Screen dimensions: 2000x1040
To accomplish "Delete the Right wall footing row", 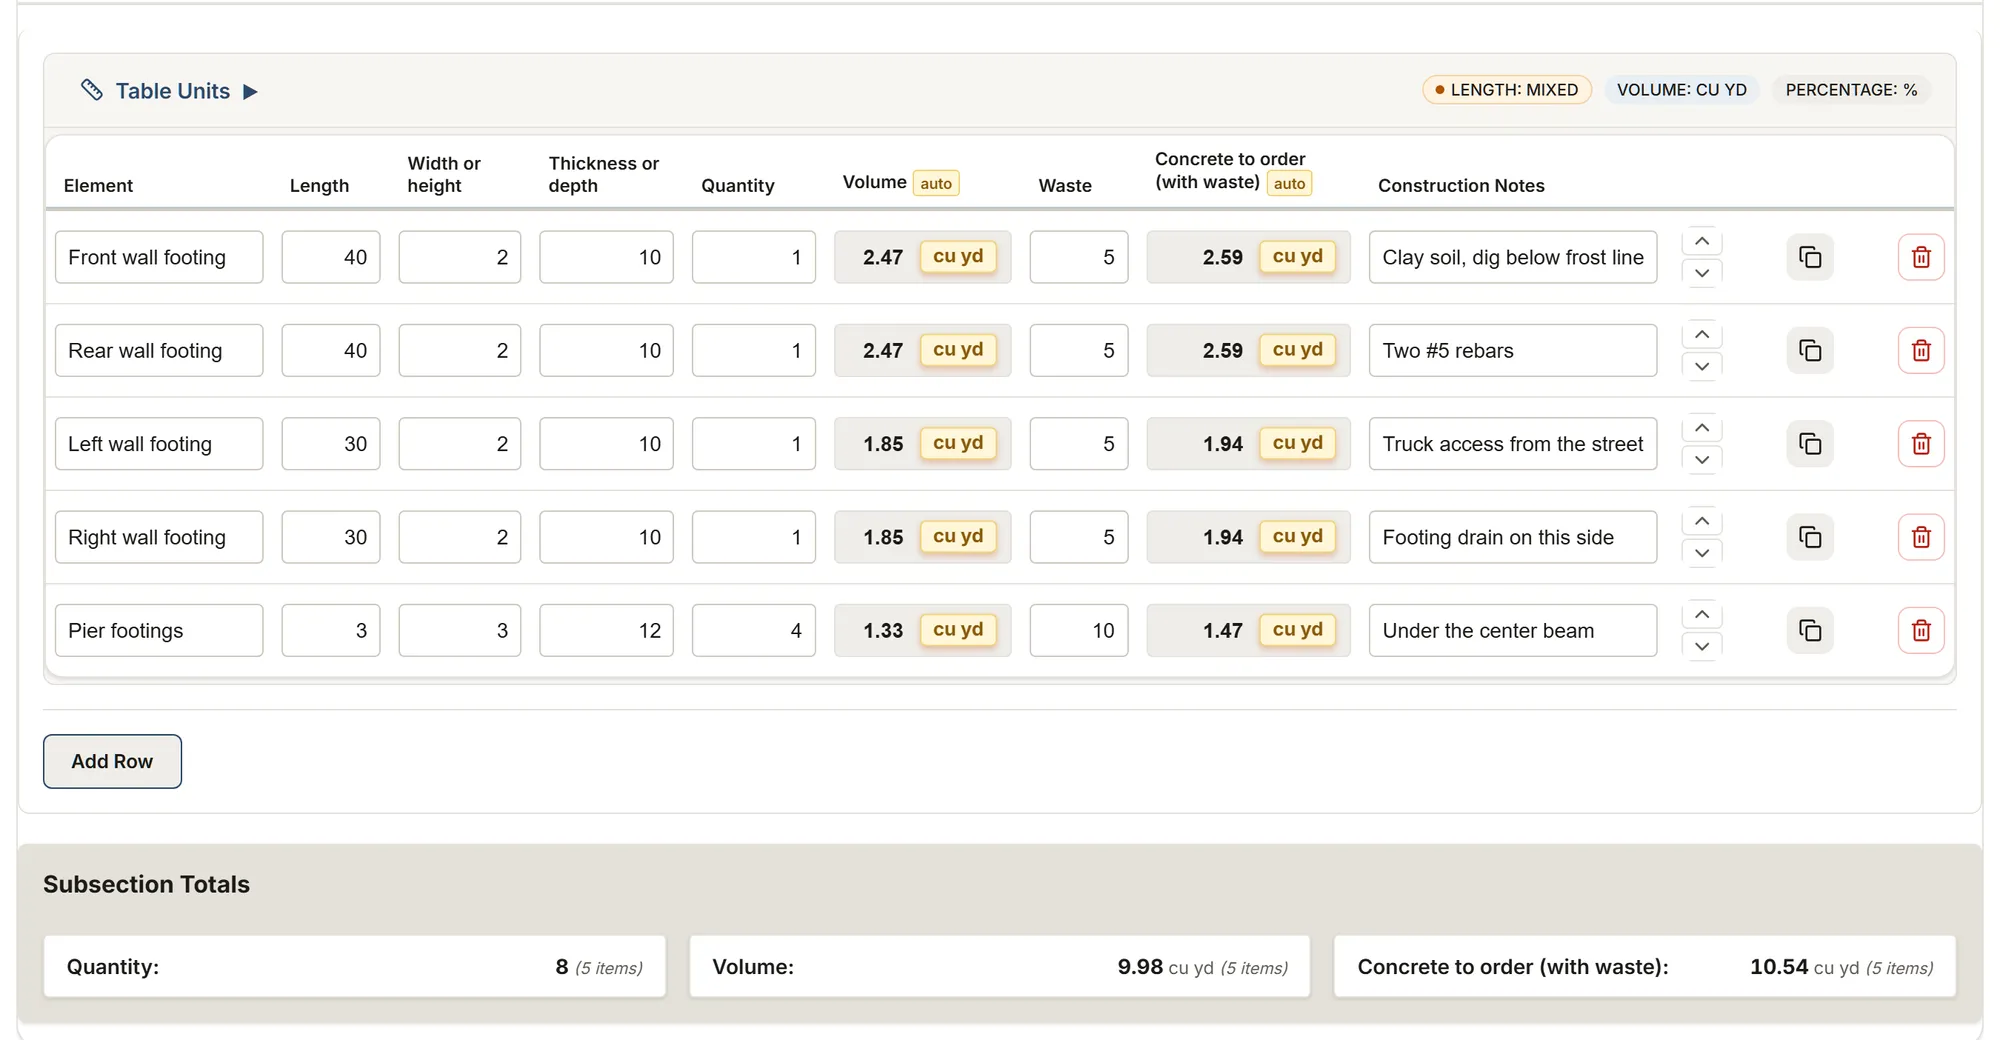I will tap(1921, 537).
